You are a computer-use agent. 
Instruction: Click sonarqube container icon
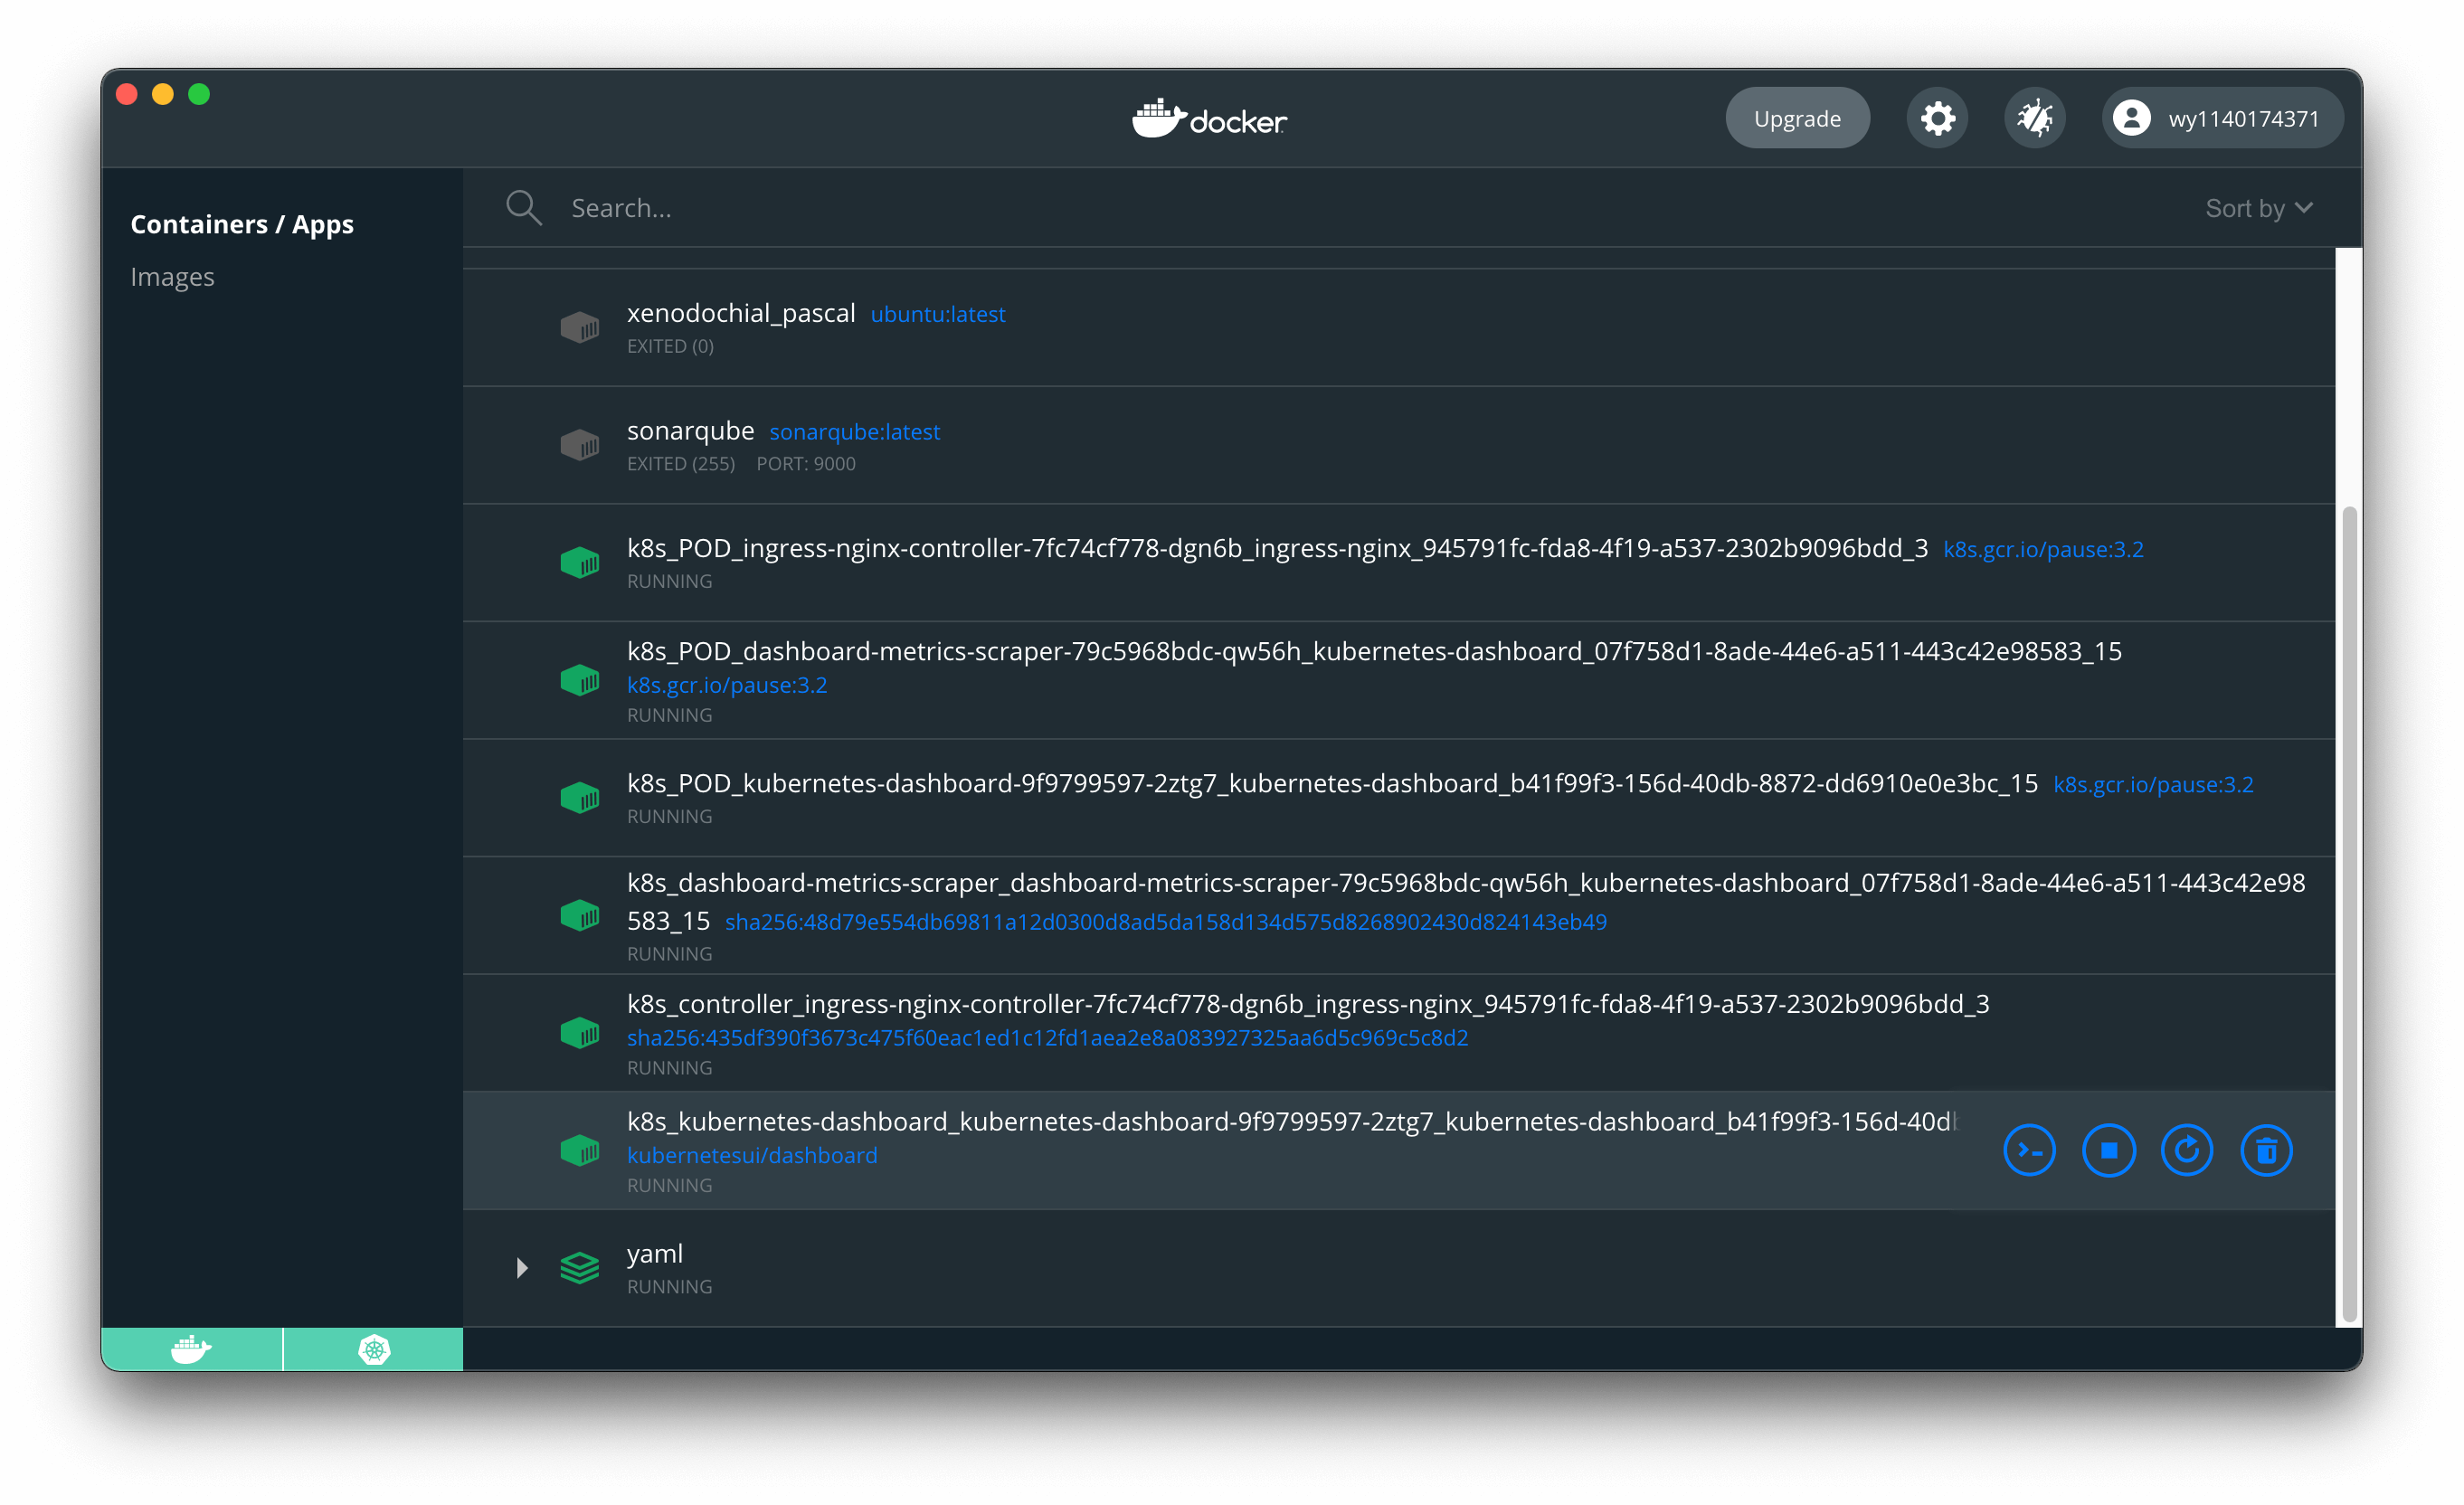point(579,445)
